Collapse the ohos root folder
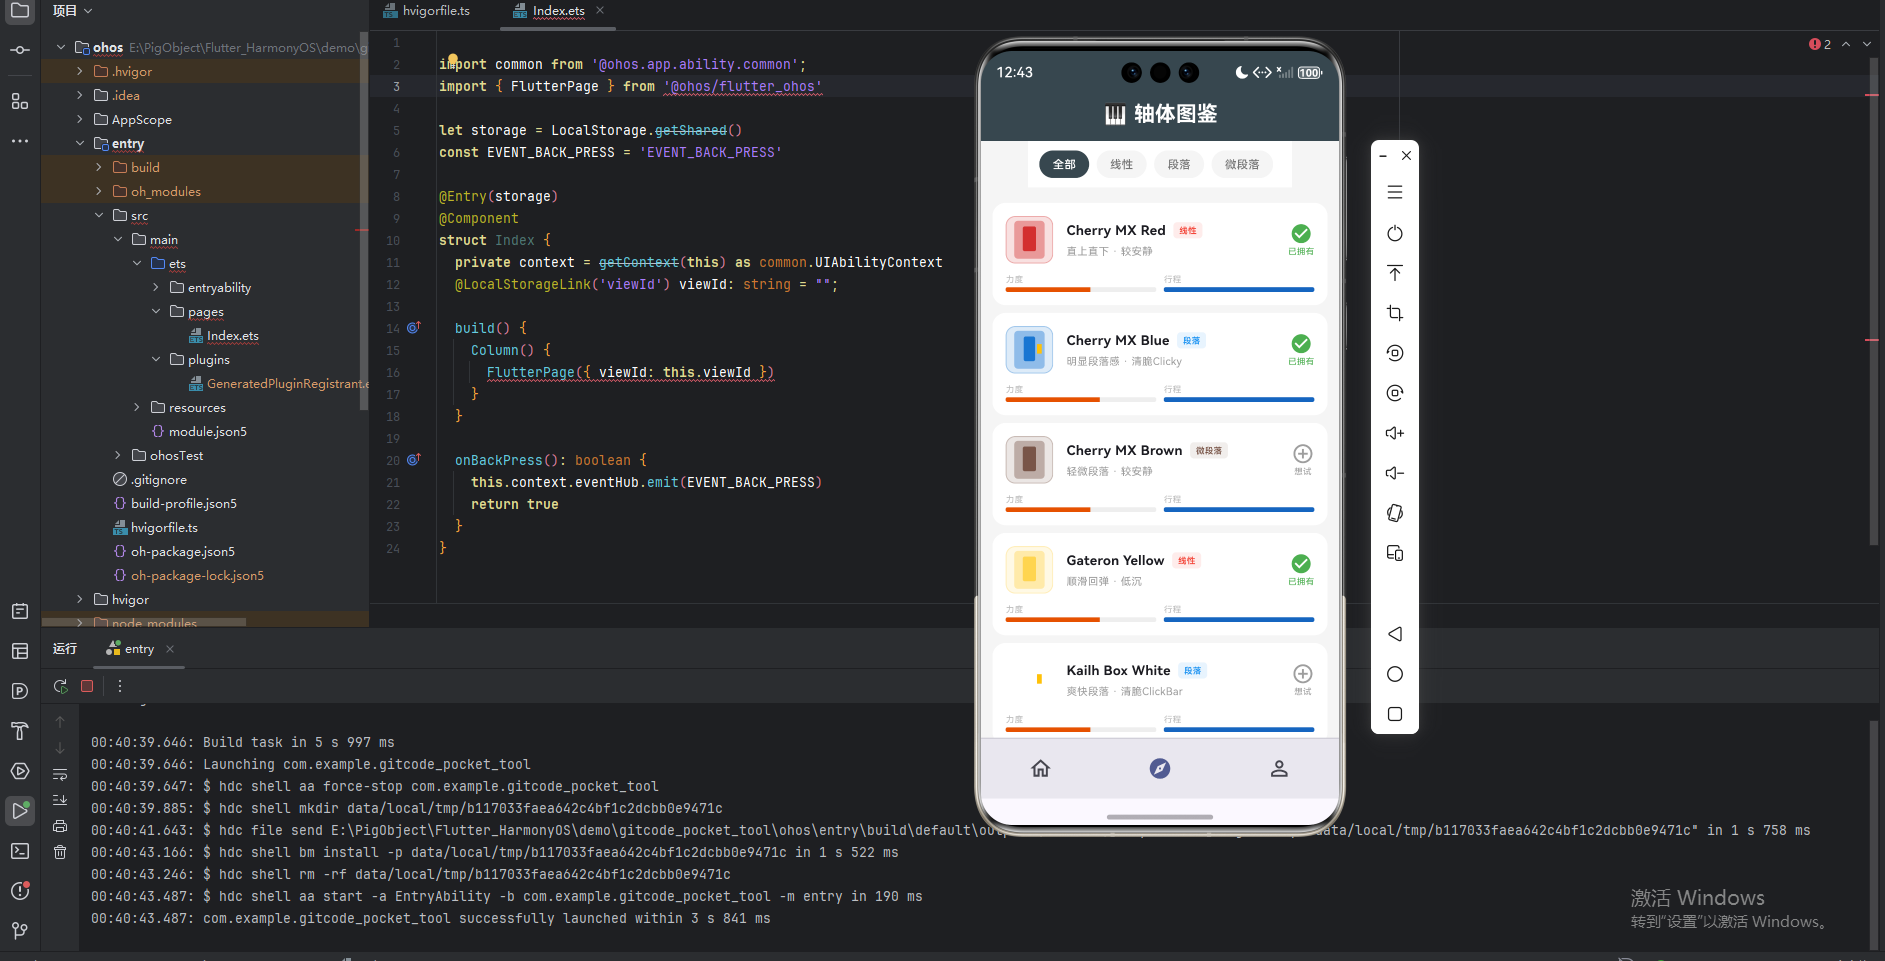 tap(61, 47)
